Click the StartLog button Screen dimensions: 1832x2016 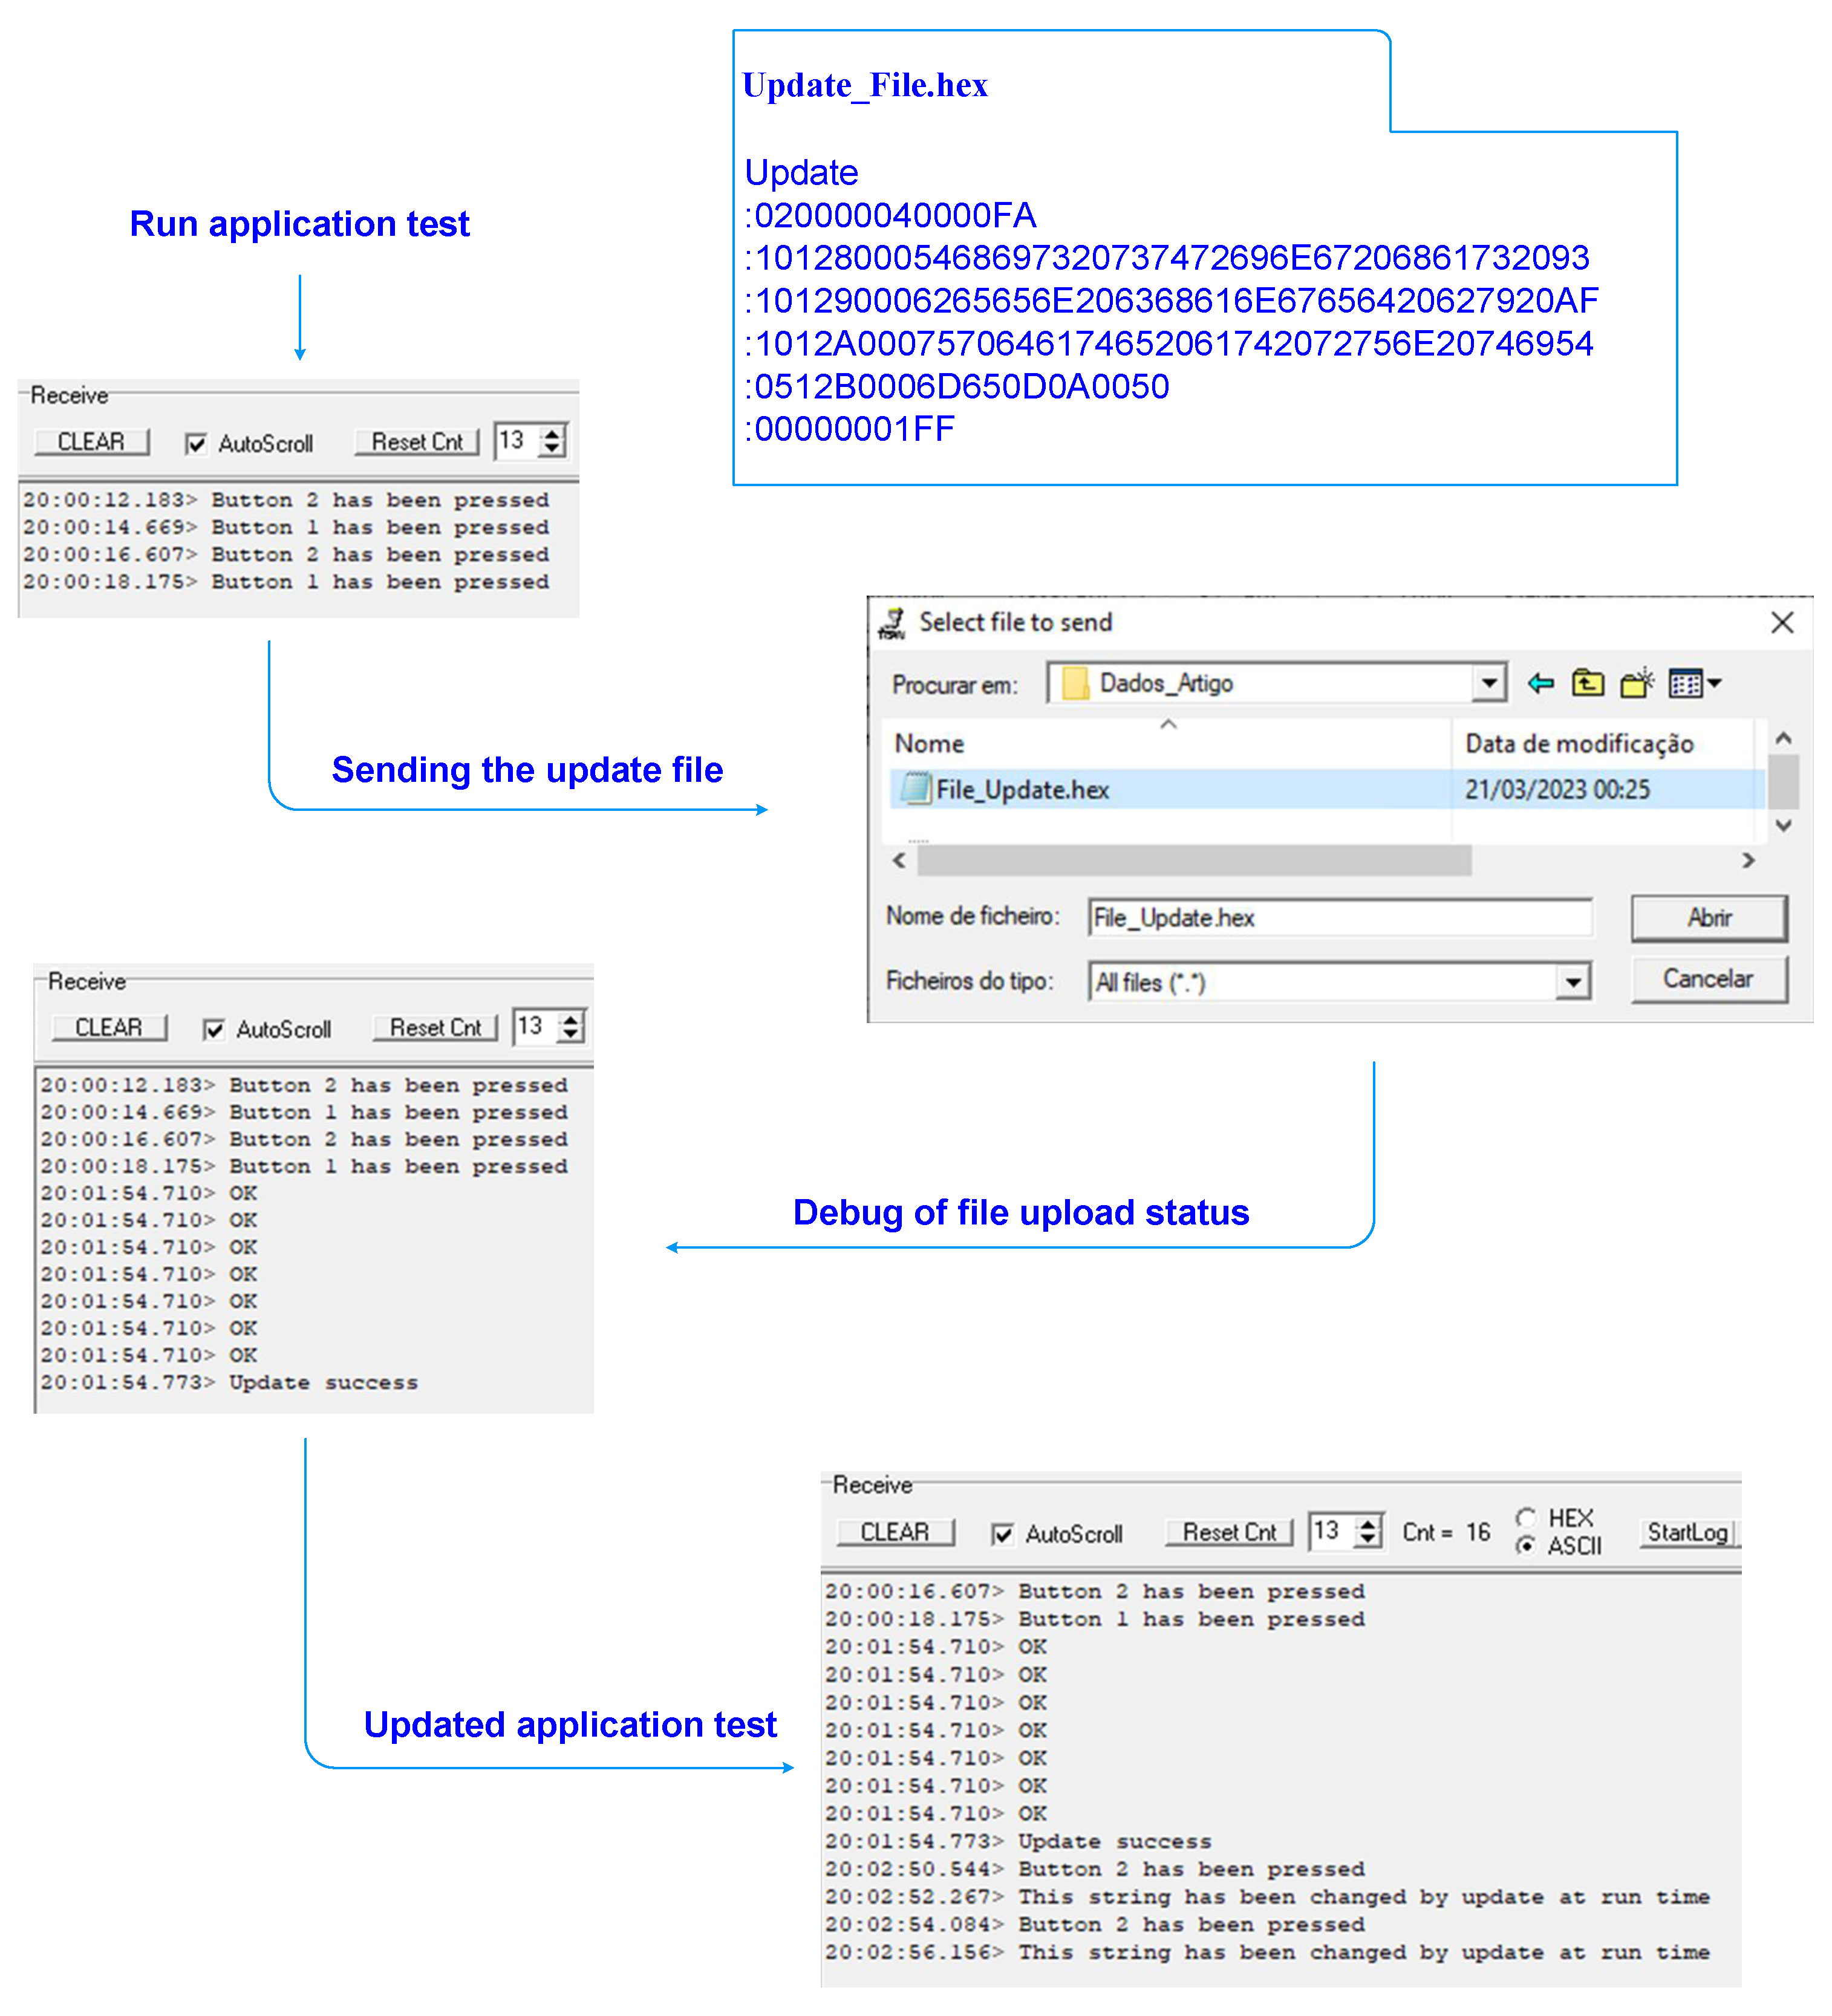(1687, 1533)
